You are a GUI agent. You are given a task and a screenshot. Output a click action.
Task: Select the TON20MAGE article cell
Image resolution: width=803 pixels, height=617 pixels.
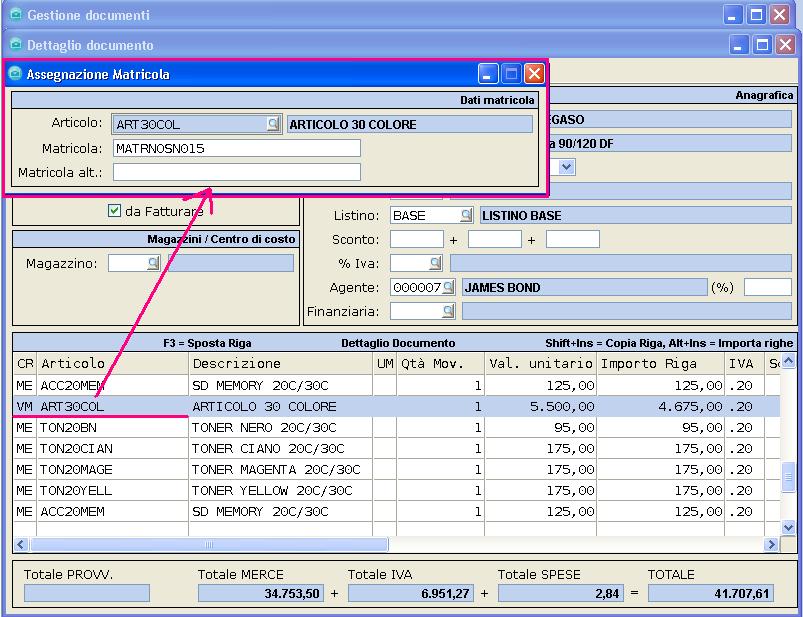tap(113, 469)
